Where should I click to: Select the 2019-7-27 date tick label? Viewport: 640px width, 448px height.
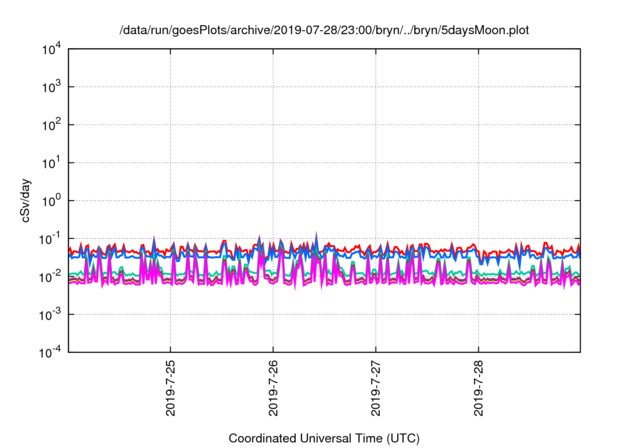pyautogui.click(x=375, y=388)
